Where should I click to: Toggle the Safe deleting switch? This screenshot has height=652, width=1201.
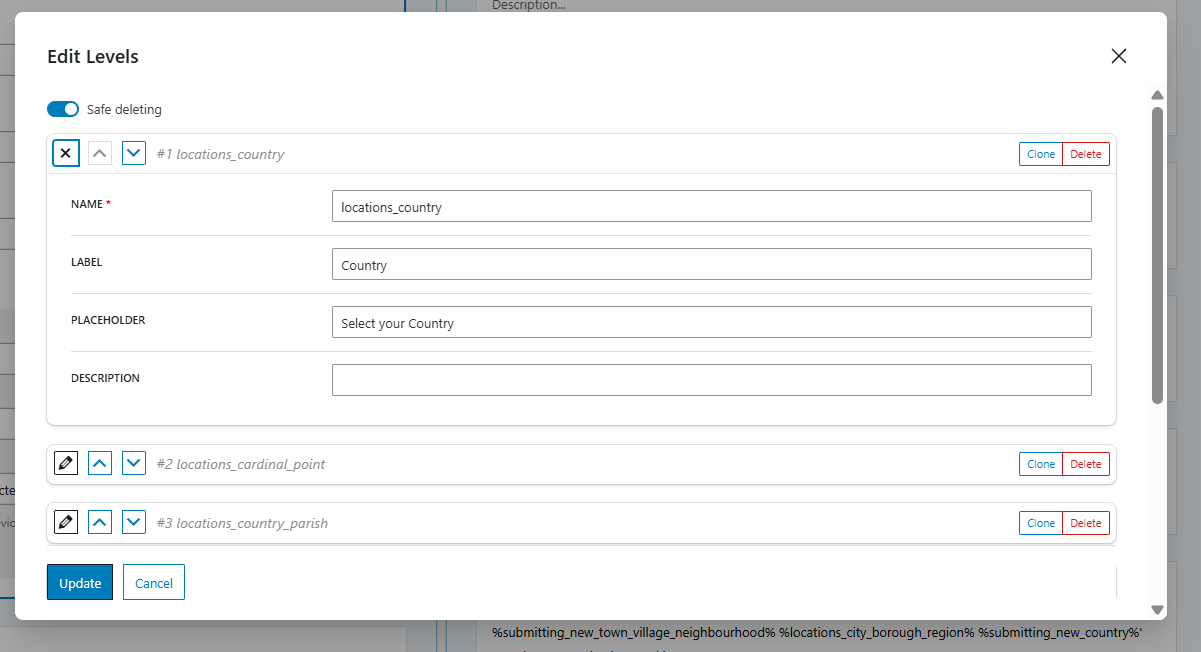click(x=63, y=109)
